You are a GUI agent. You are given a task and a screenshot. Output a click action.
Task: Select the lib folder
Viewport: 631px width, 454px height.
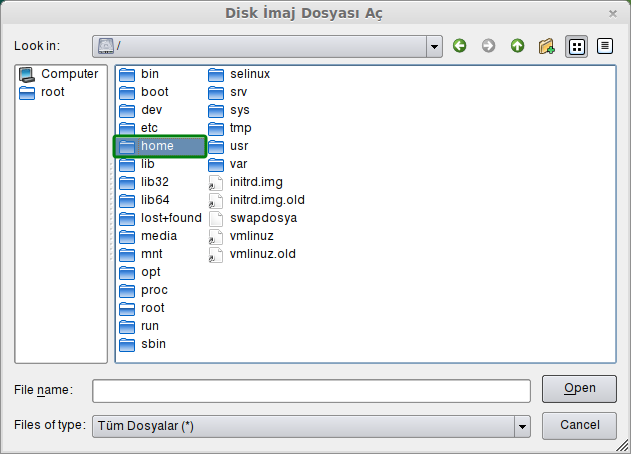137,164
